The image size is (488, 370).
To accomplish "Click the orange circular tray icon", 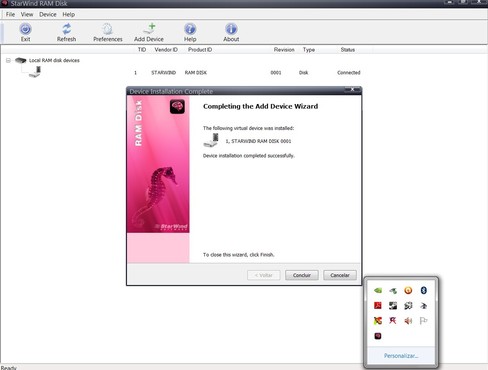I will click(408, 290).
